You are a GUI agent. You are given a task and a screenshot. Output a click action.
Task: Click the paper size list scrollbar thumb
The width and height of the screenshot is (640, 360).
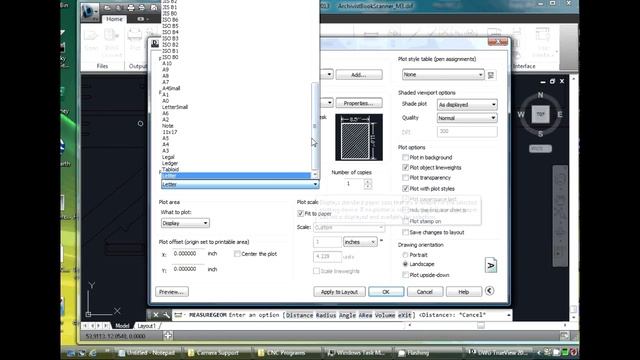(x=314, y=126)
